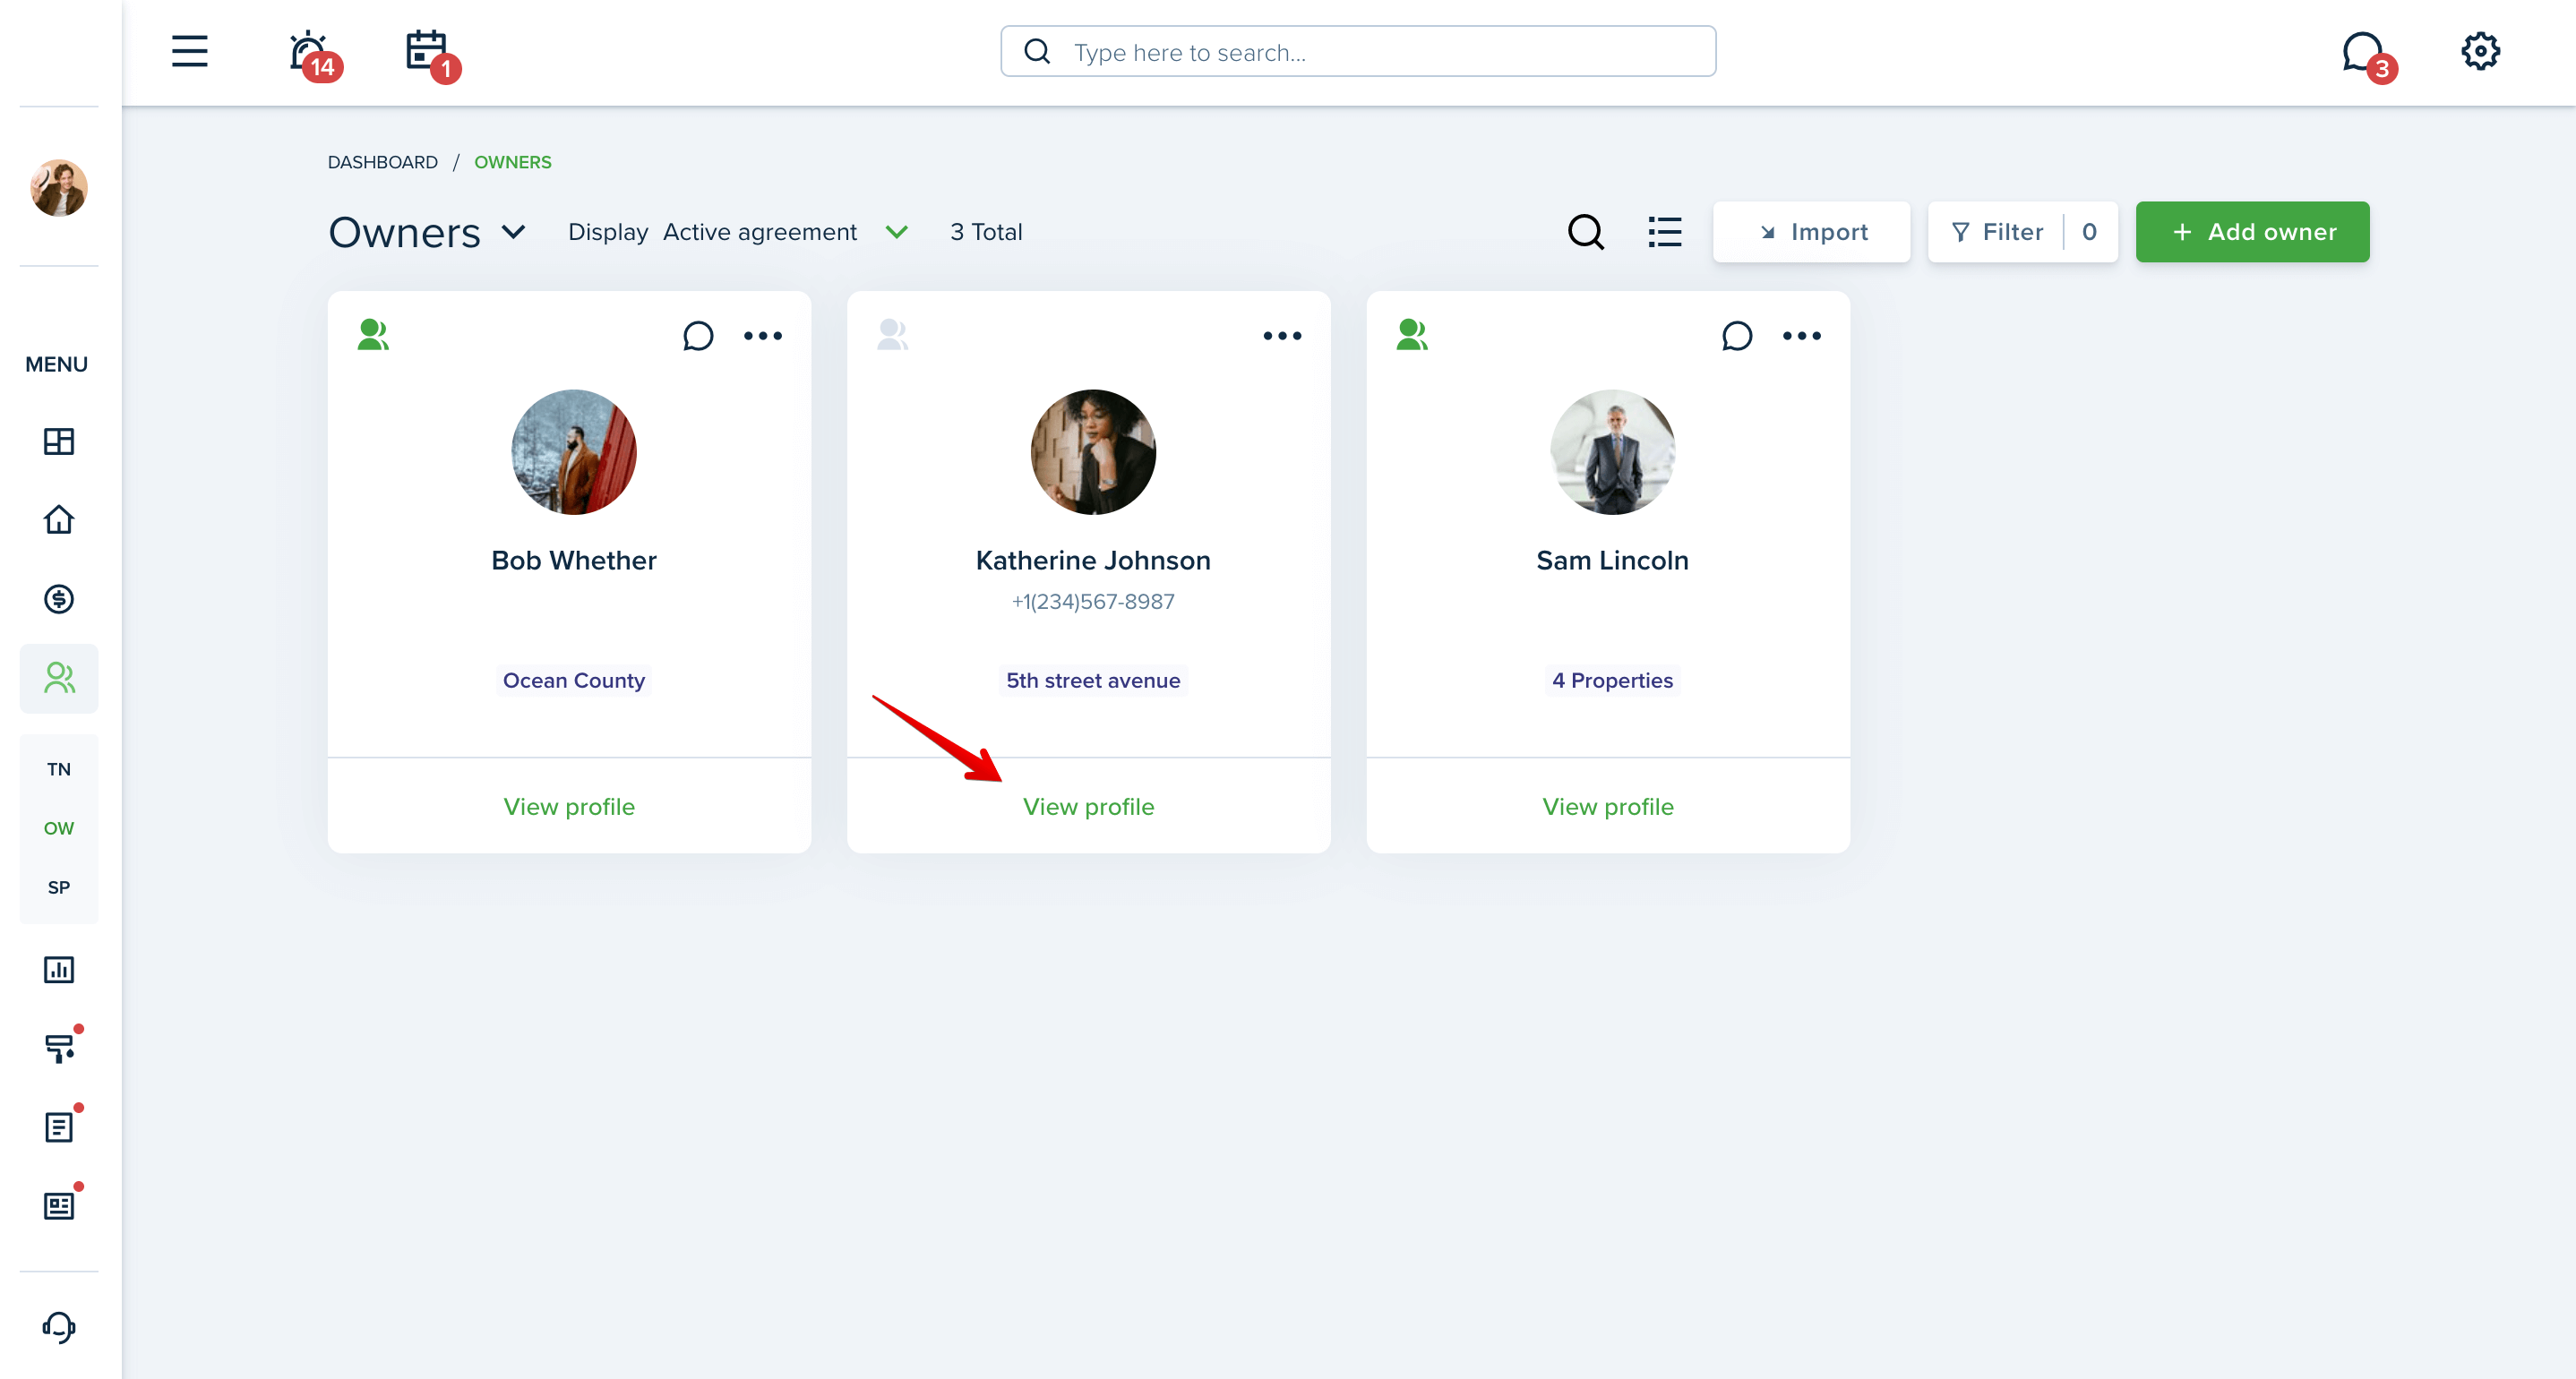Open Katherine Johnson's more options menu

[1282, 336]
